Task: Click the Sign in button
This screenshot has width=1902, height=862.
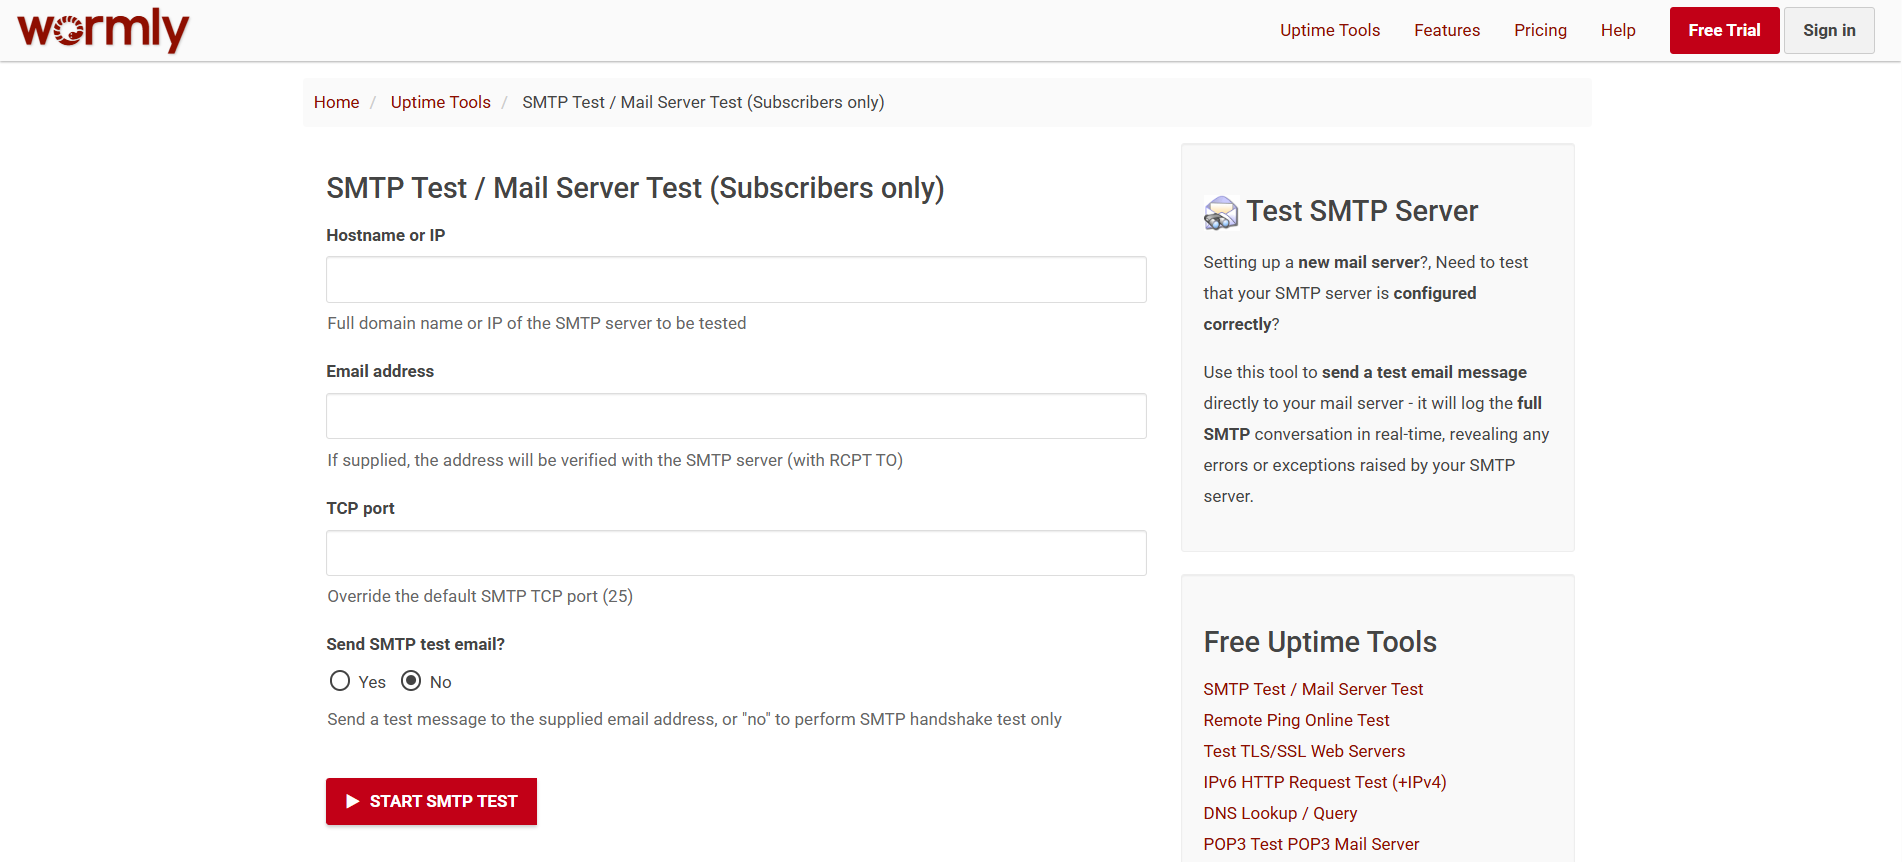Action: tap(1829, 30)
